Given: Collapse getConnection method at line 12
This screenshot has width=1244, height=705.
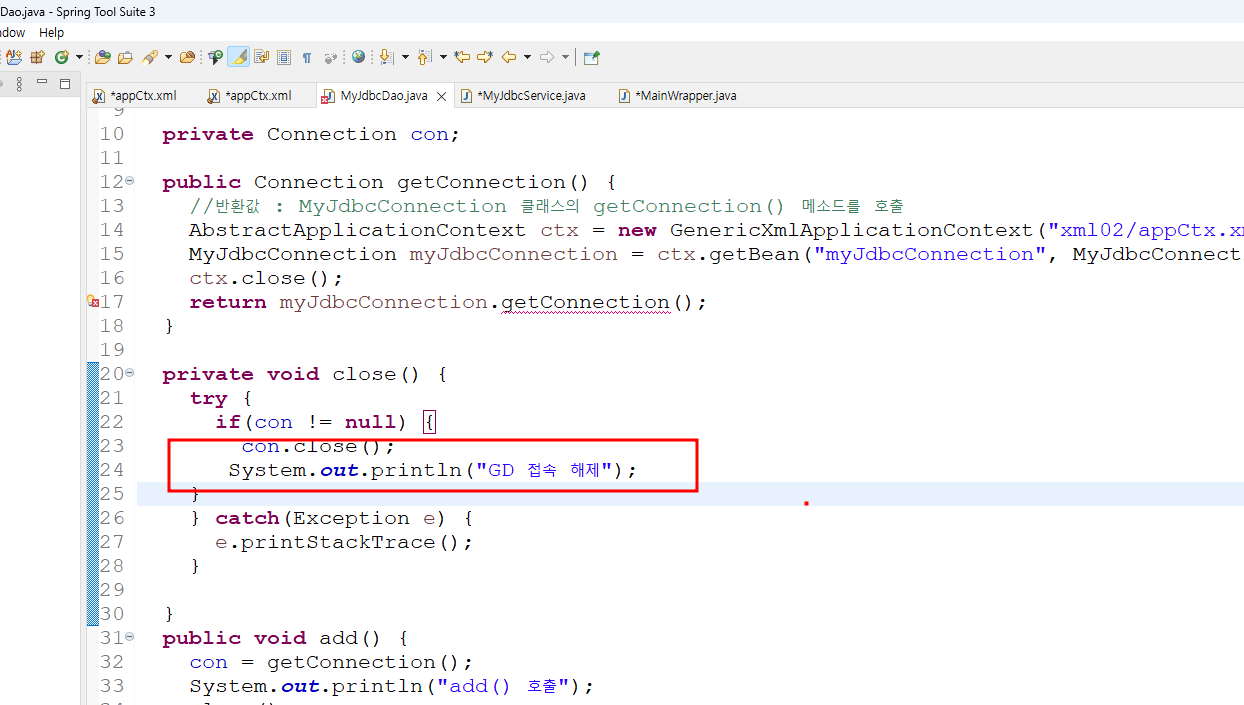Looking at the screenshot, I should (130, 181).
